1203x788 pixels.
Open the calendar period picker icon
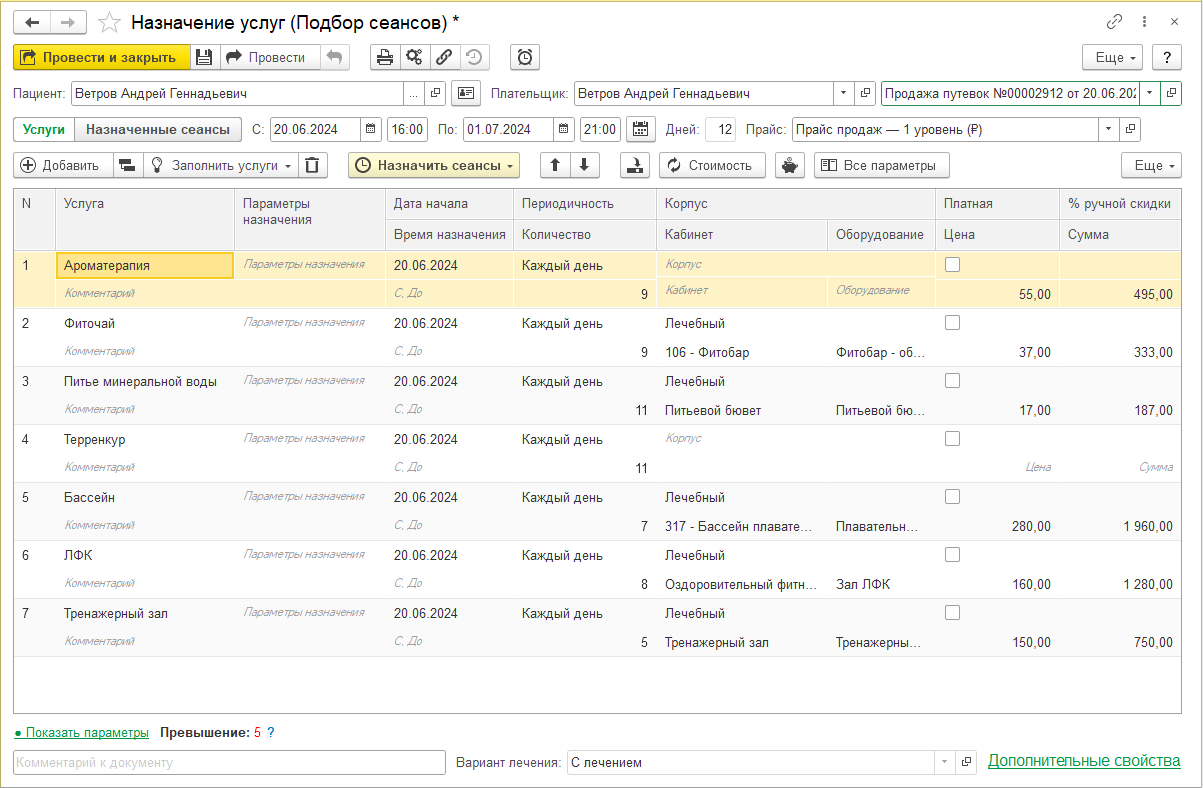coord(640,129)
